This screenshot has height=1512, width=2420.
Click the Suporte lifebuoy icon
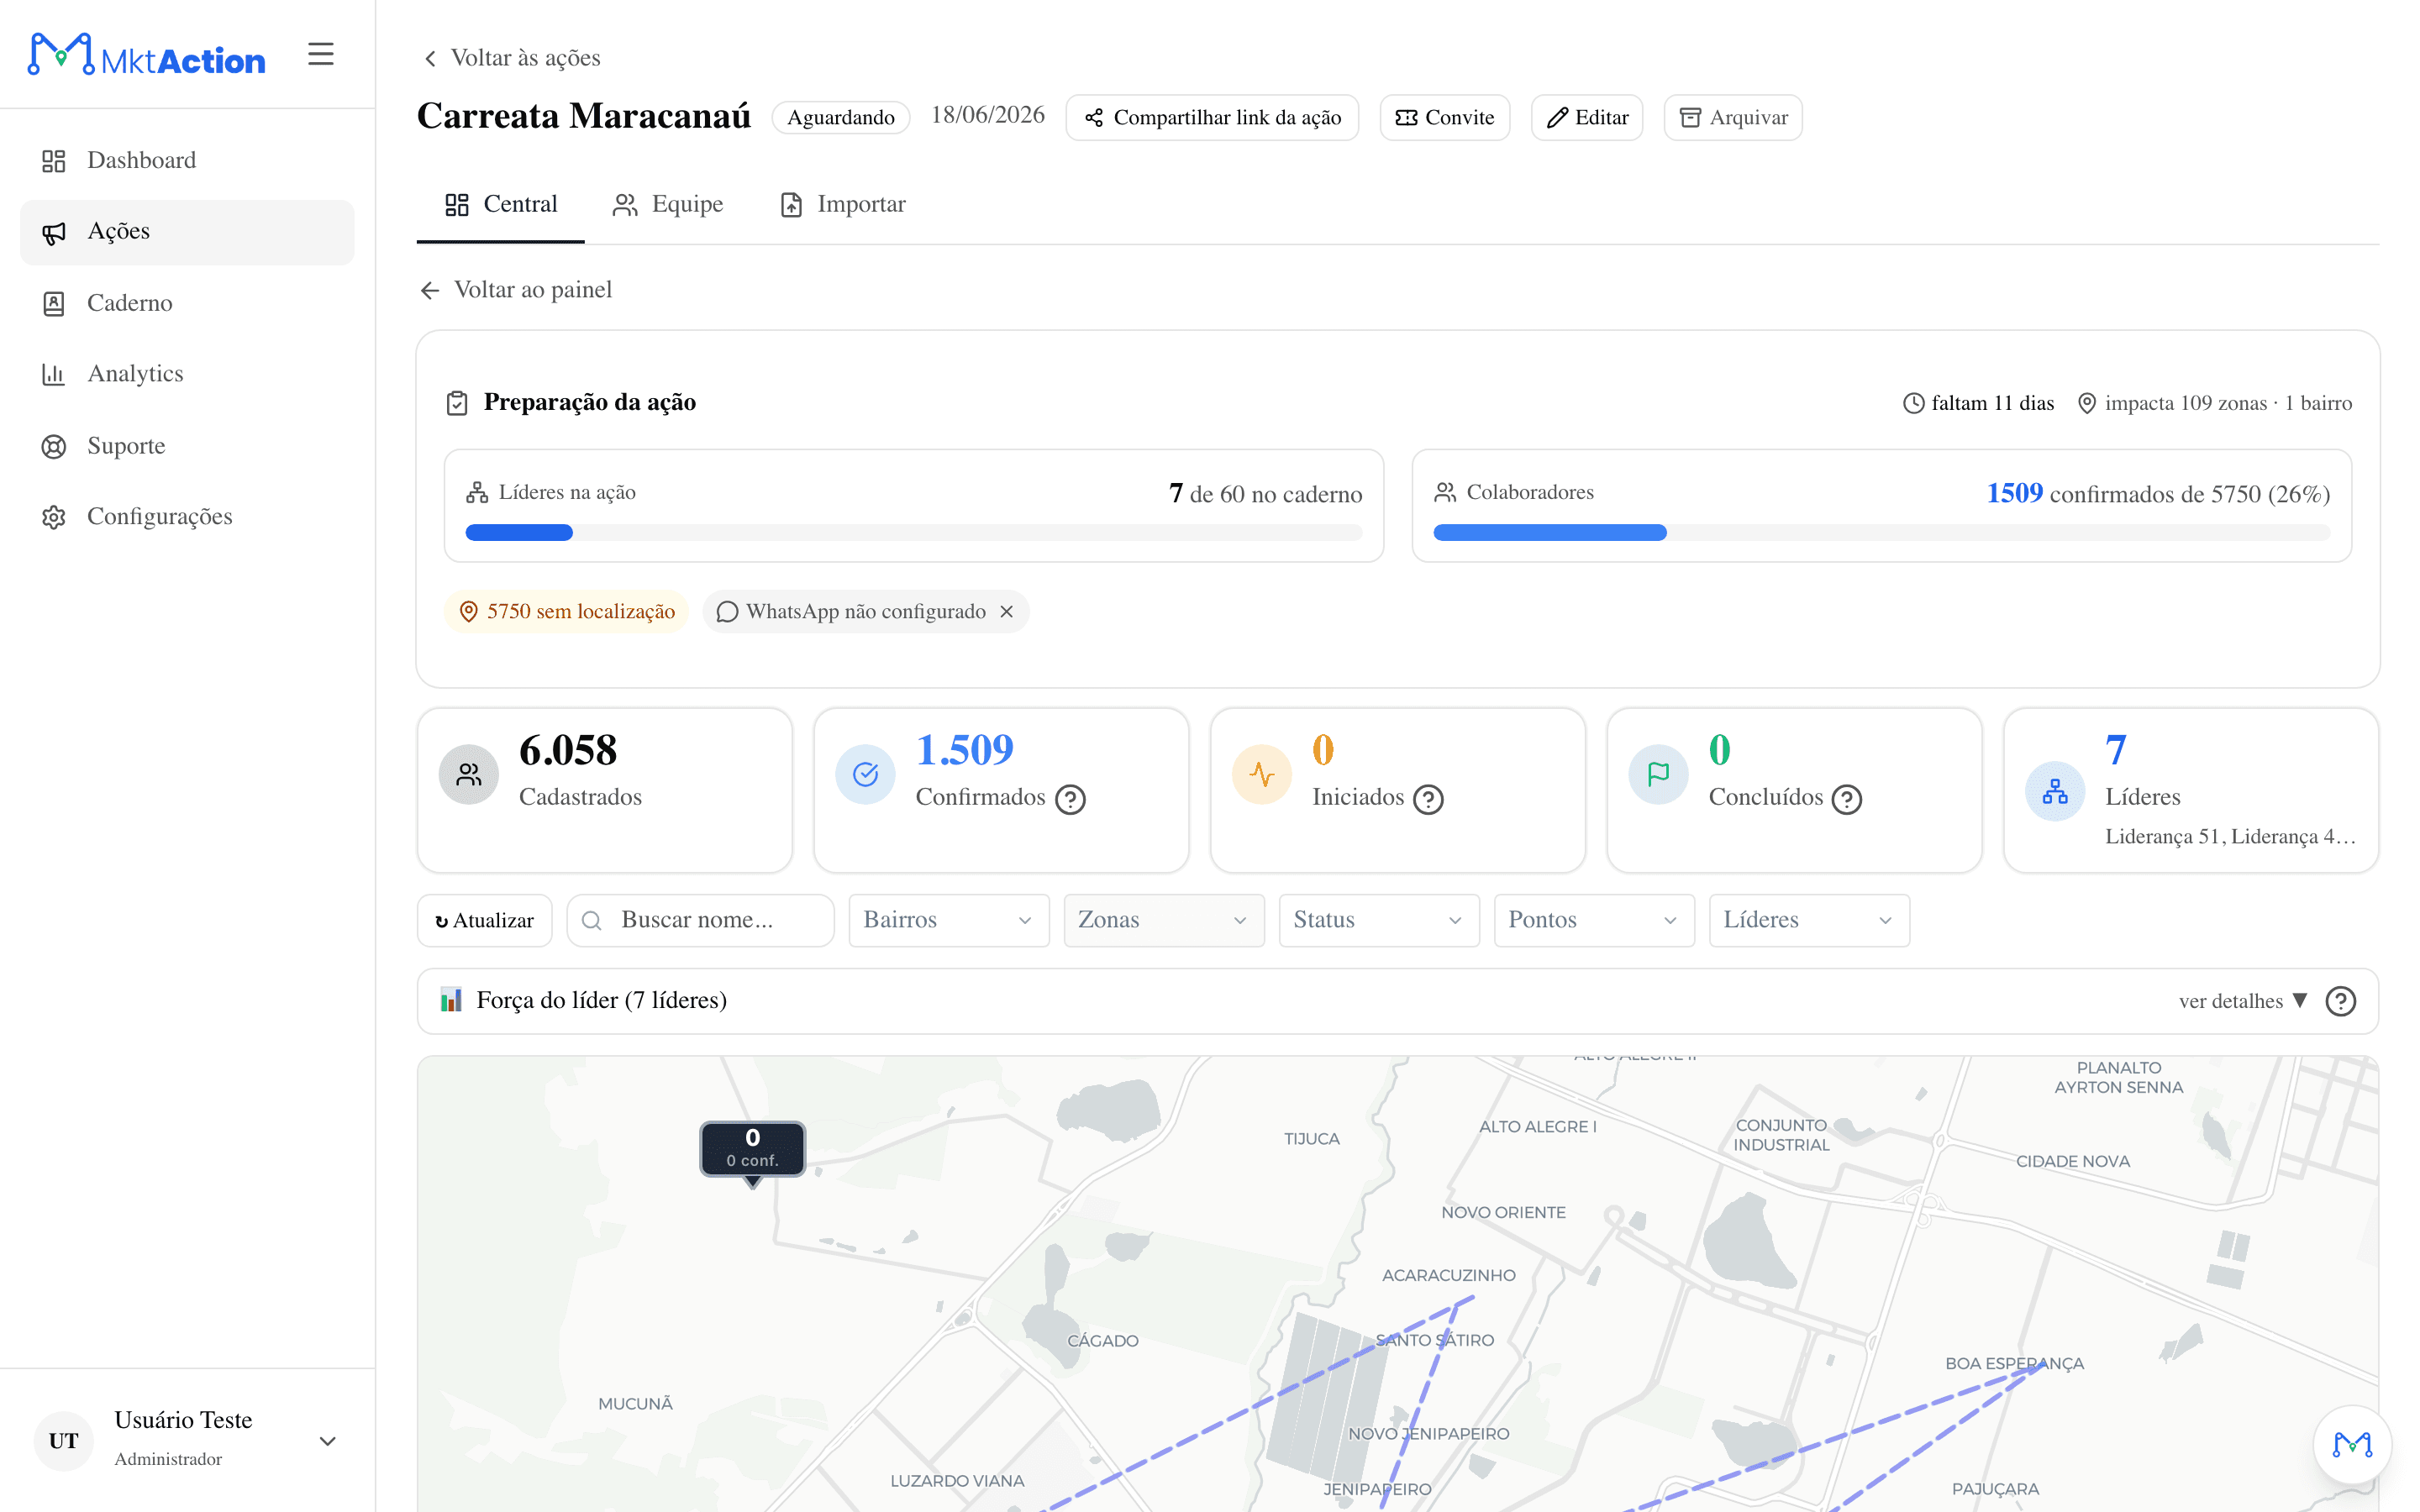[54, 447]
